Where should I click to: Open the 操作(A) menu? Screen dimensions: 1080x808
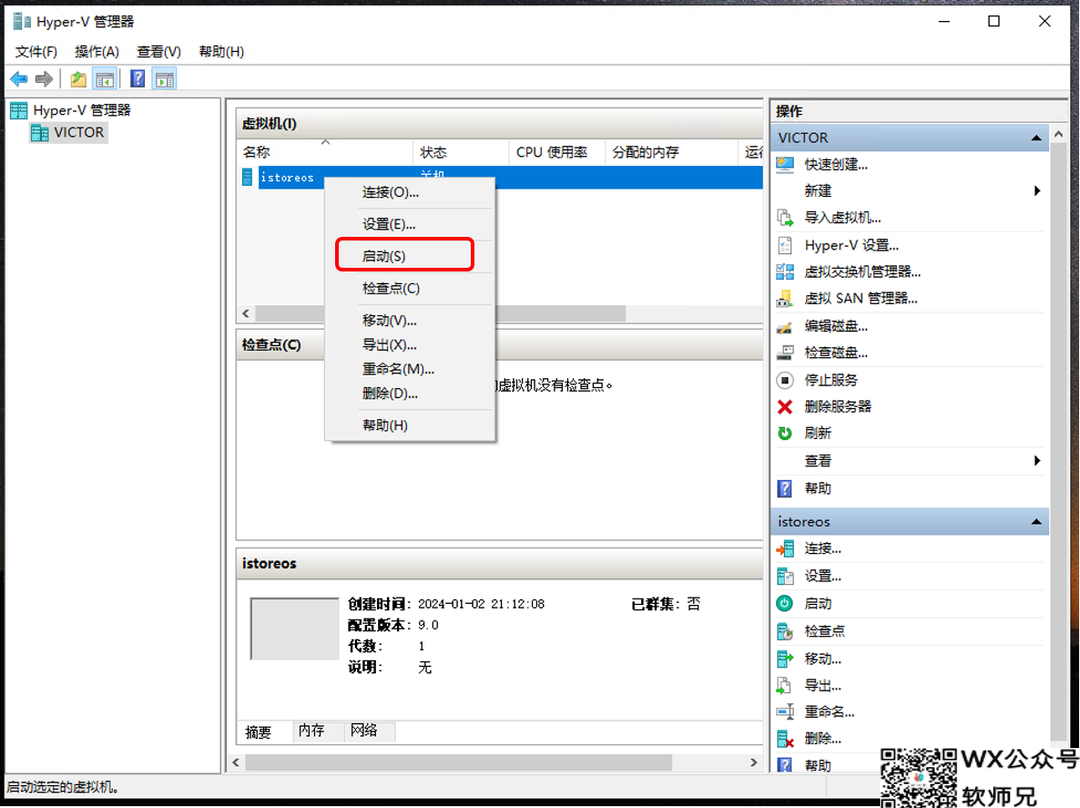[97, 52]
